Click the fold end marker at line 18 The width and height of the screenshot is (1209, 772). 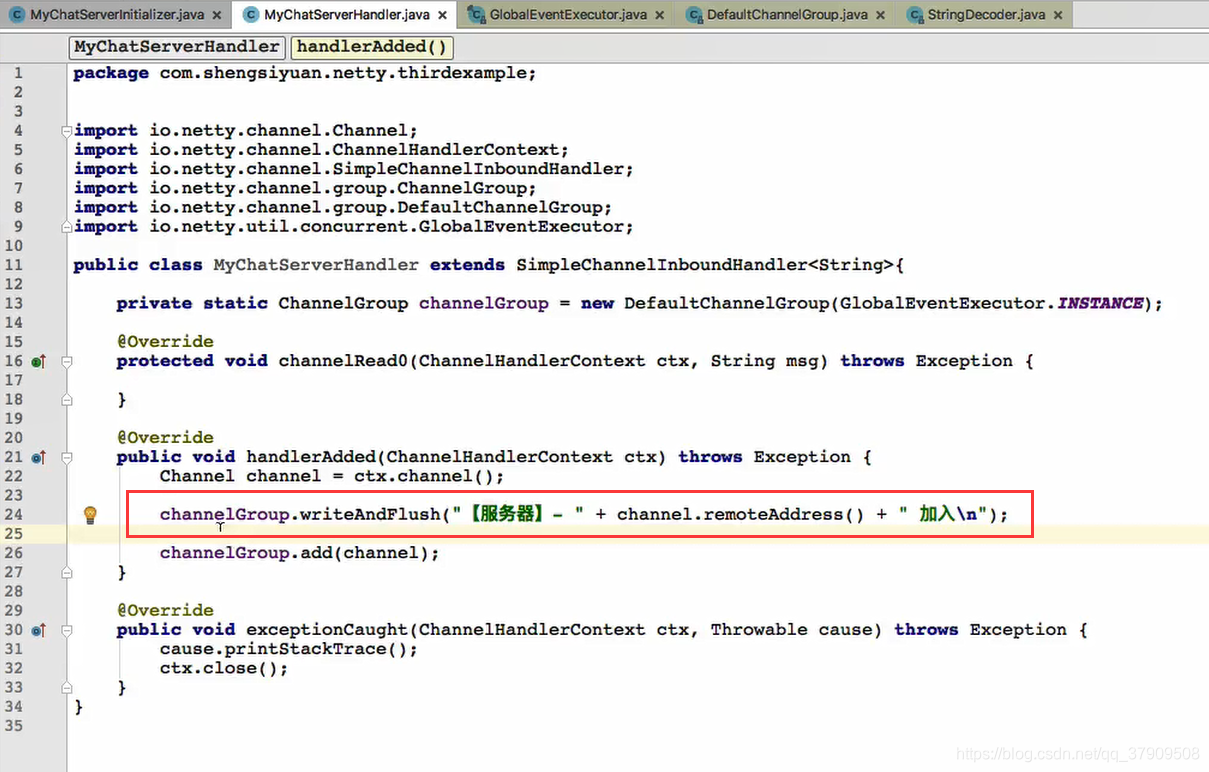point(67,399)
